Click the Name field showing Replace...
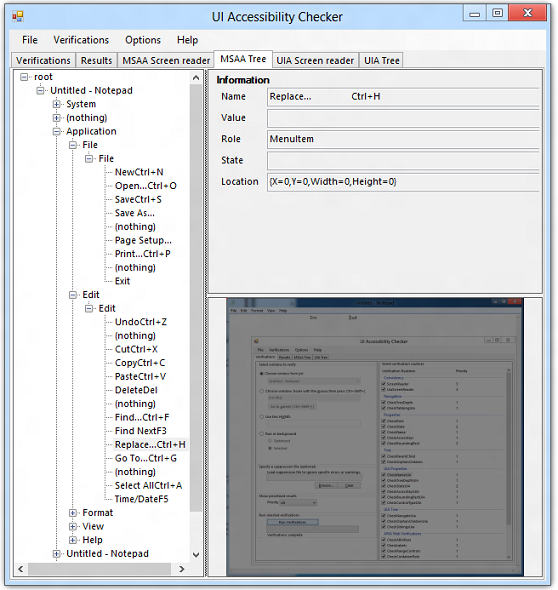Viewport: 558px width, 590px height. click(403, 97)
